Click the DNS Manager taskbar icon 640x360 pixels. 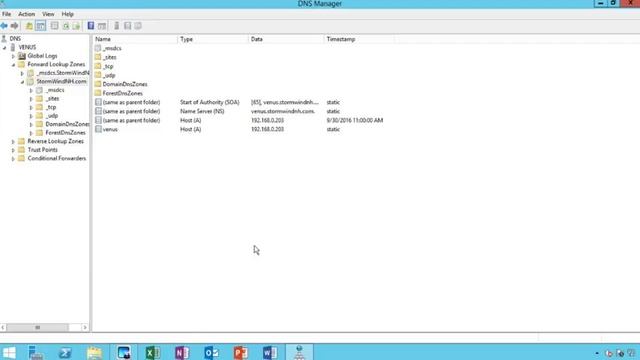pyautogui.click(x=299, y=352)
